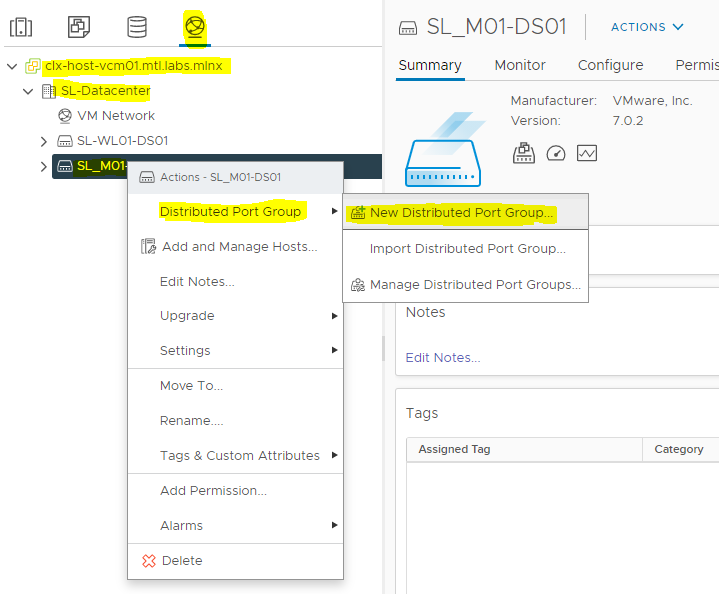The width and height of the screenshot is (719, 594).
Task: Click the context menu header Actions - SL_M01-DS01
Action: pos(235,178)
